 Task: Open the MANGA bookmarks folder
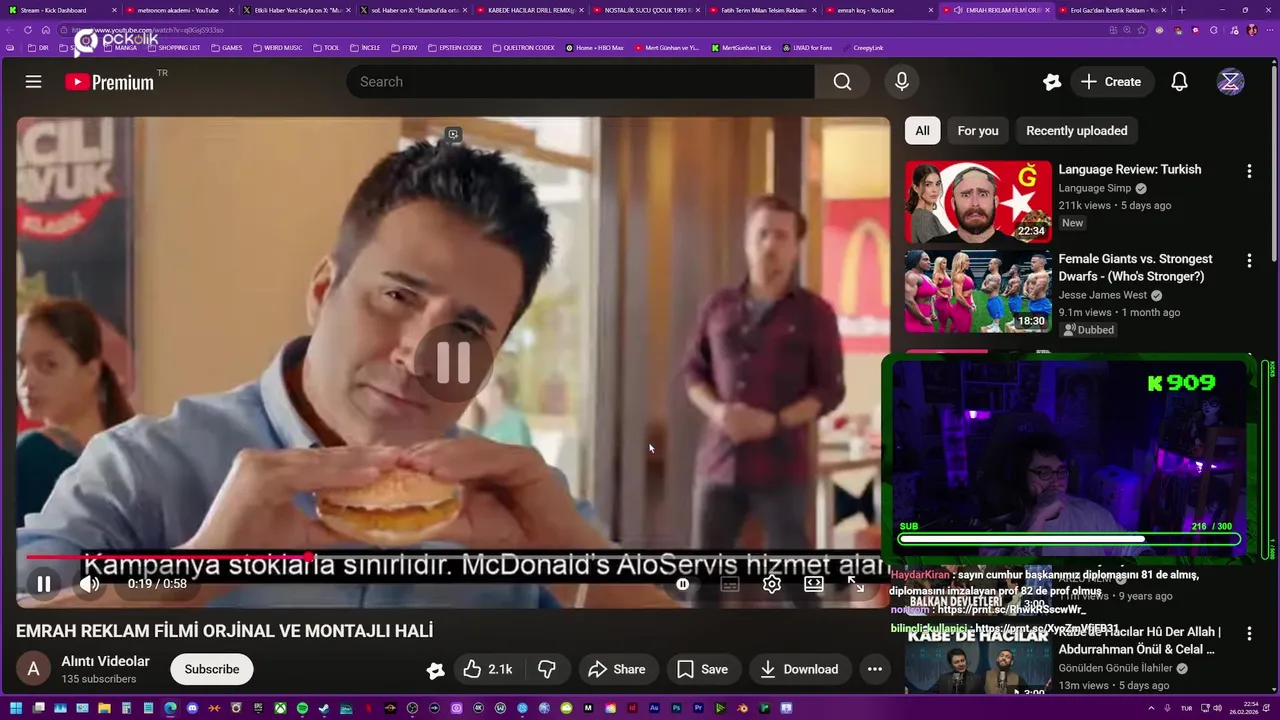[x=120, y=48]
